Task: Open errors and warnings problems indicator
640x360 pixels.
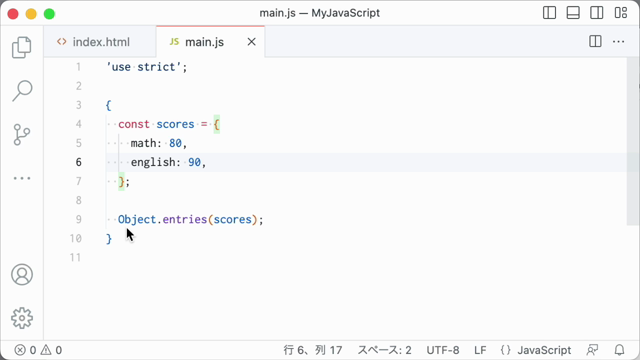Action: tap(38, 350)
